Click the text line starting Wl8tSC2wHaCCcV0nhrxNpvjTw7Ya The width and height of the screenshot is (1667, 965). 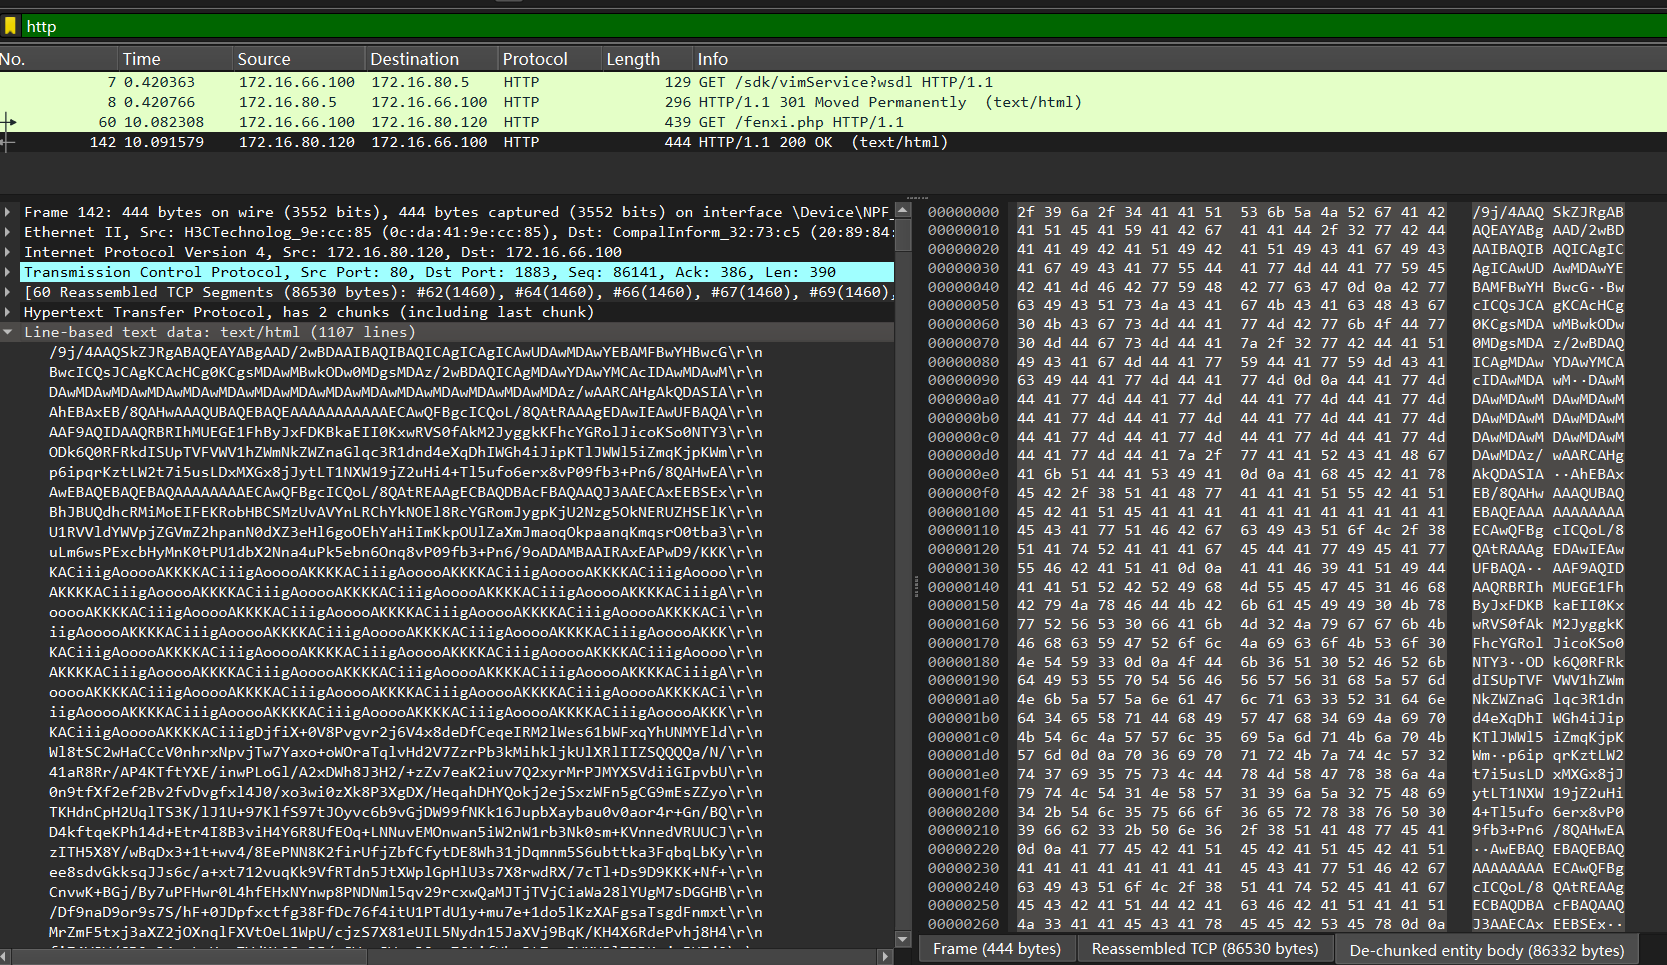(x=406, y=752)
